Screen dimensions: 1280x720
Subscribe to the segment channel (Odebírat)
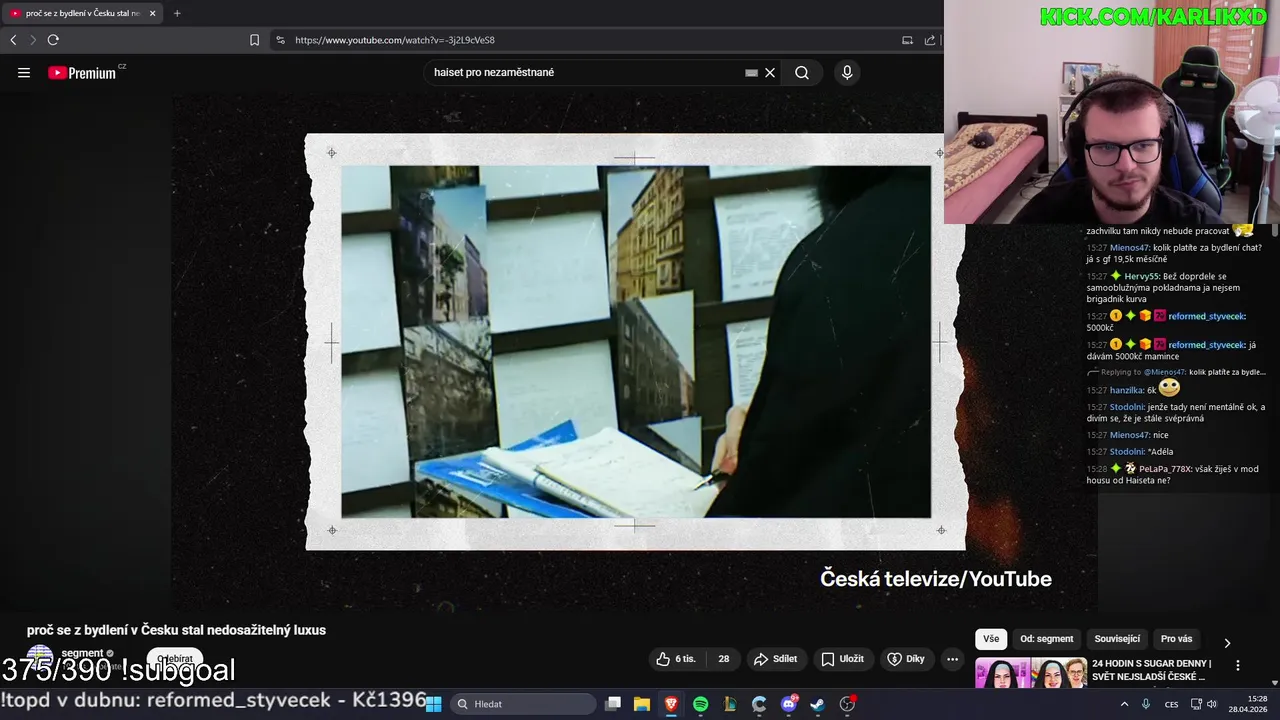pos(175,659)
